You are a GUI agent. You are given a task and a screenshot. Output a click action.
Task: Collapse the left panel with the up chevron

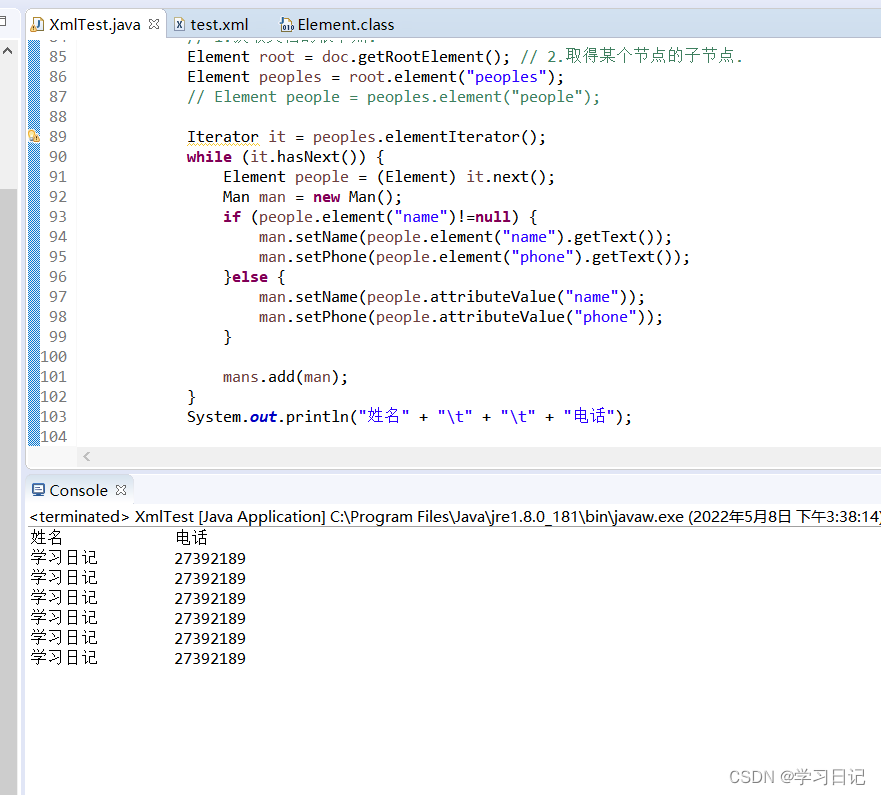tap(8, 51)
